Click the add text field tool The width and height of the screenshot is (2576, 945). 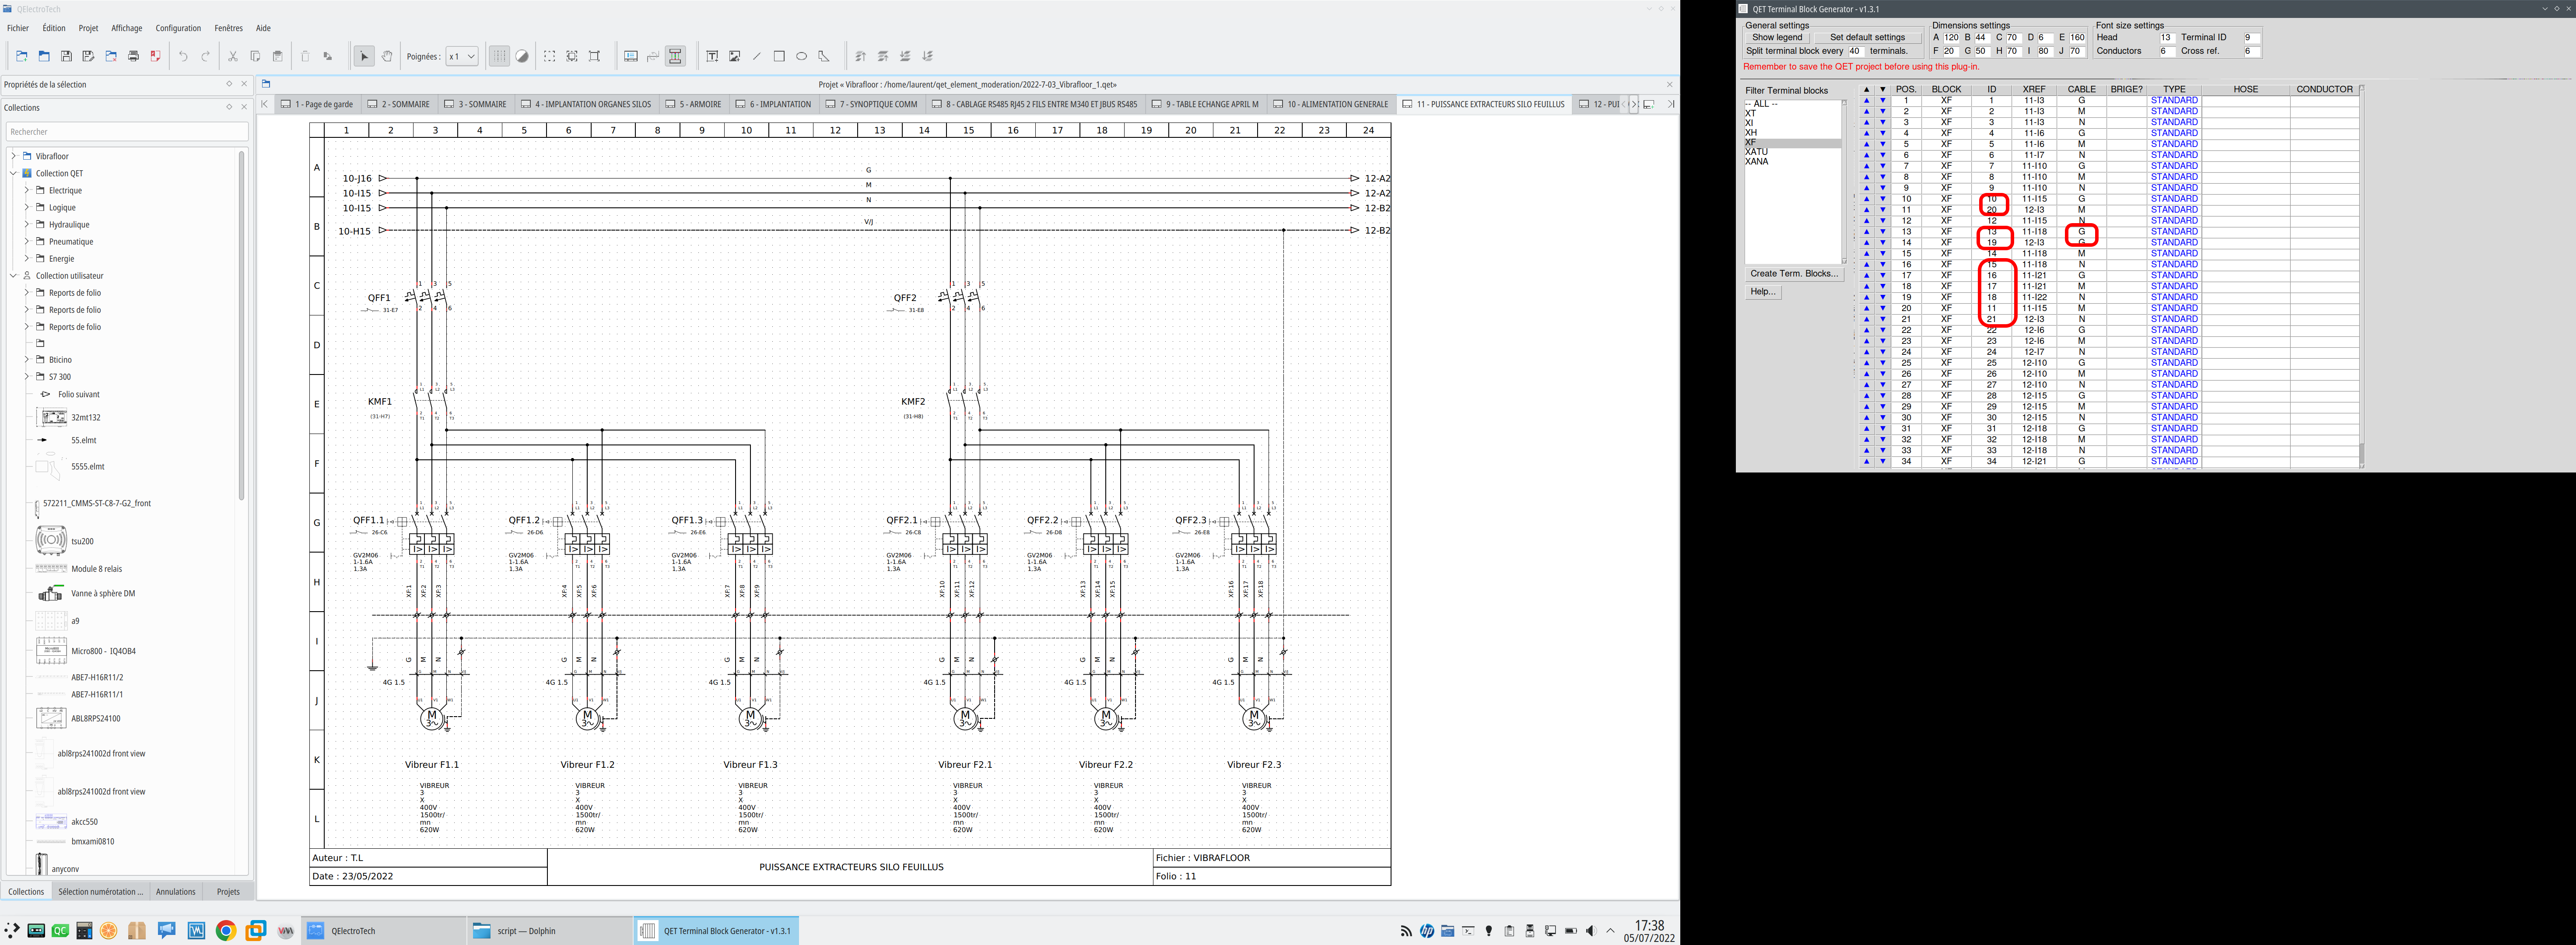coord(712,56)
